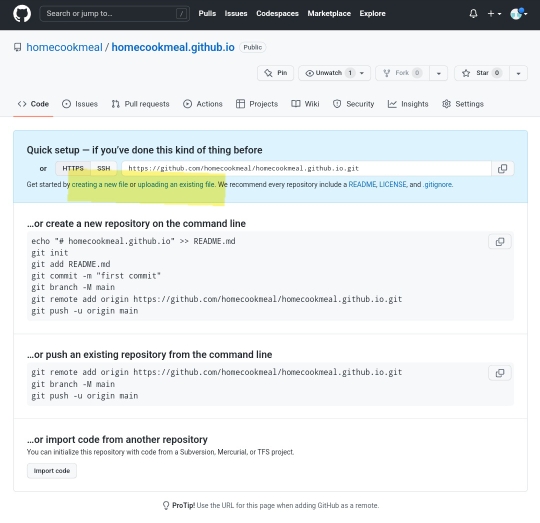Fork the repository
This screenshot has height=523, width=540.
click(402, 73)
